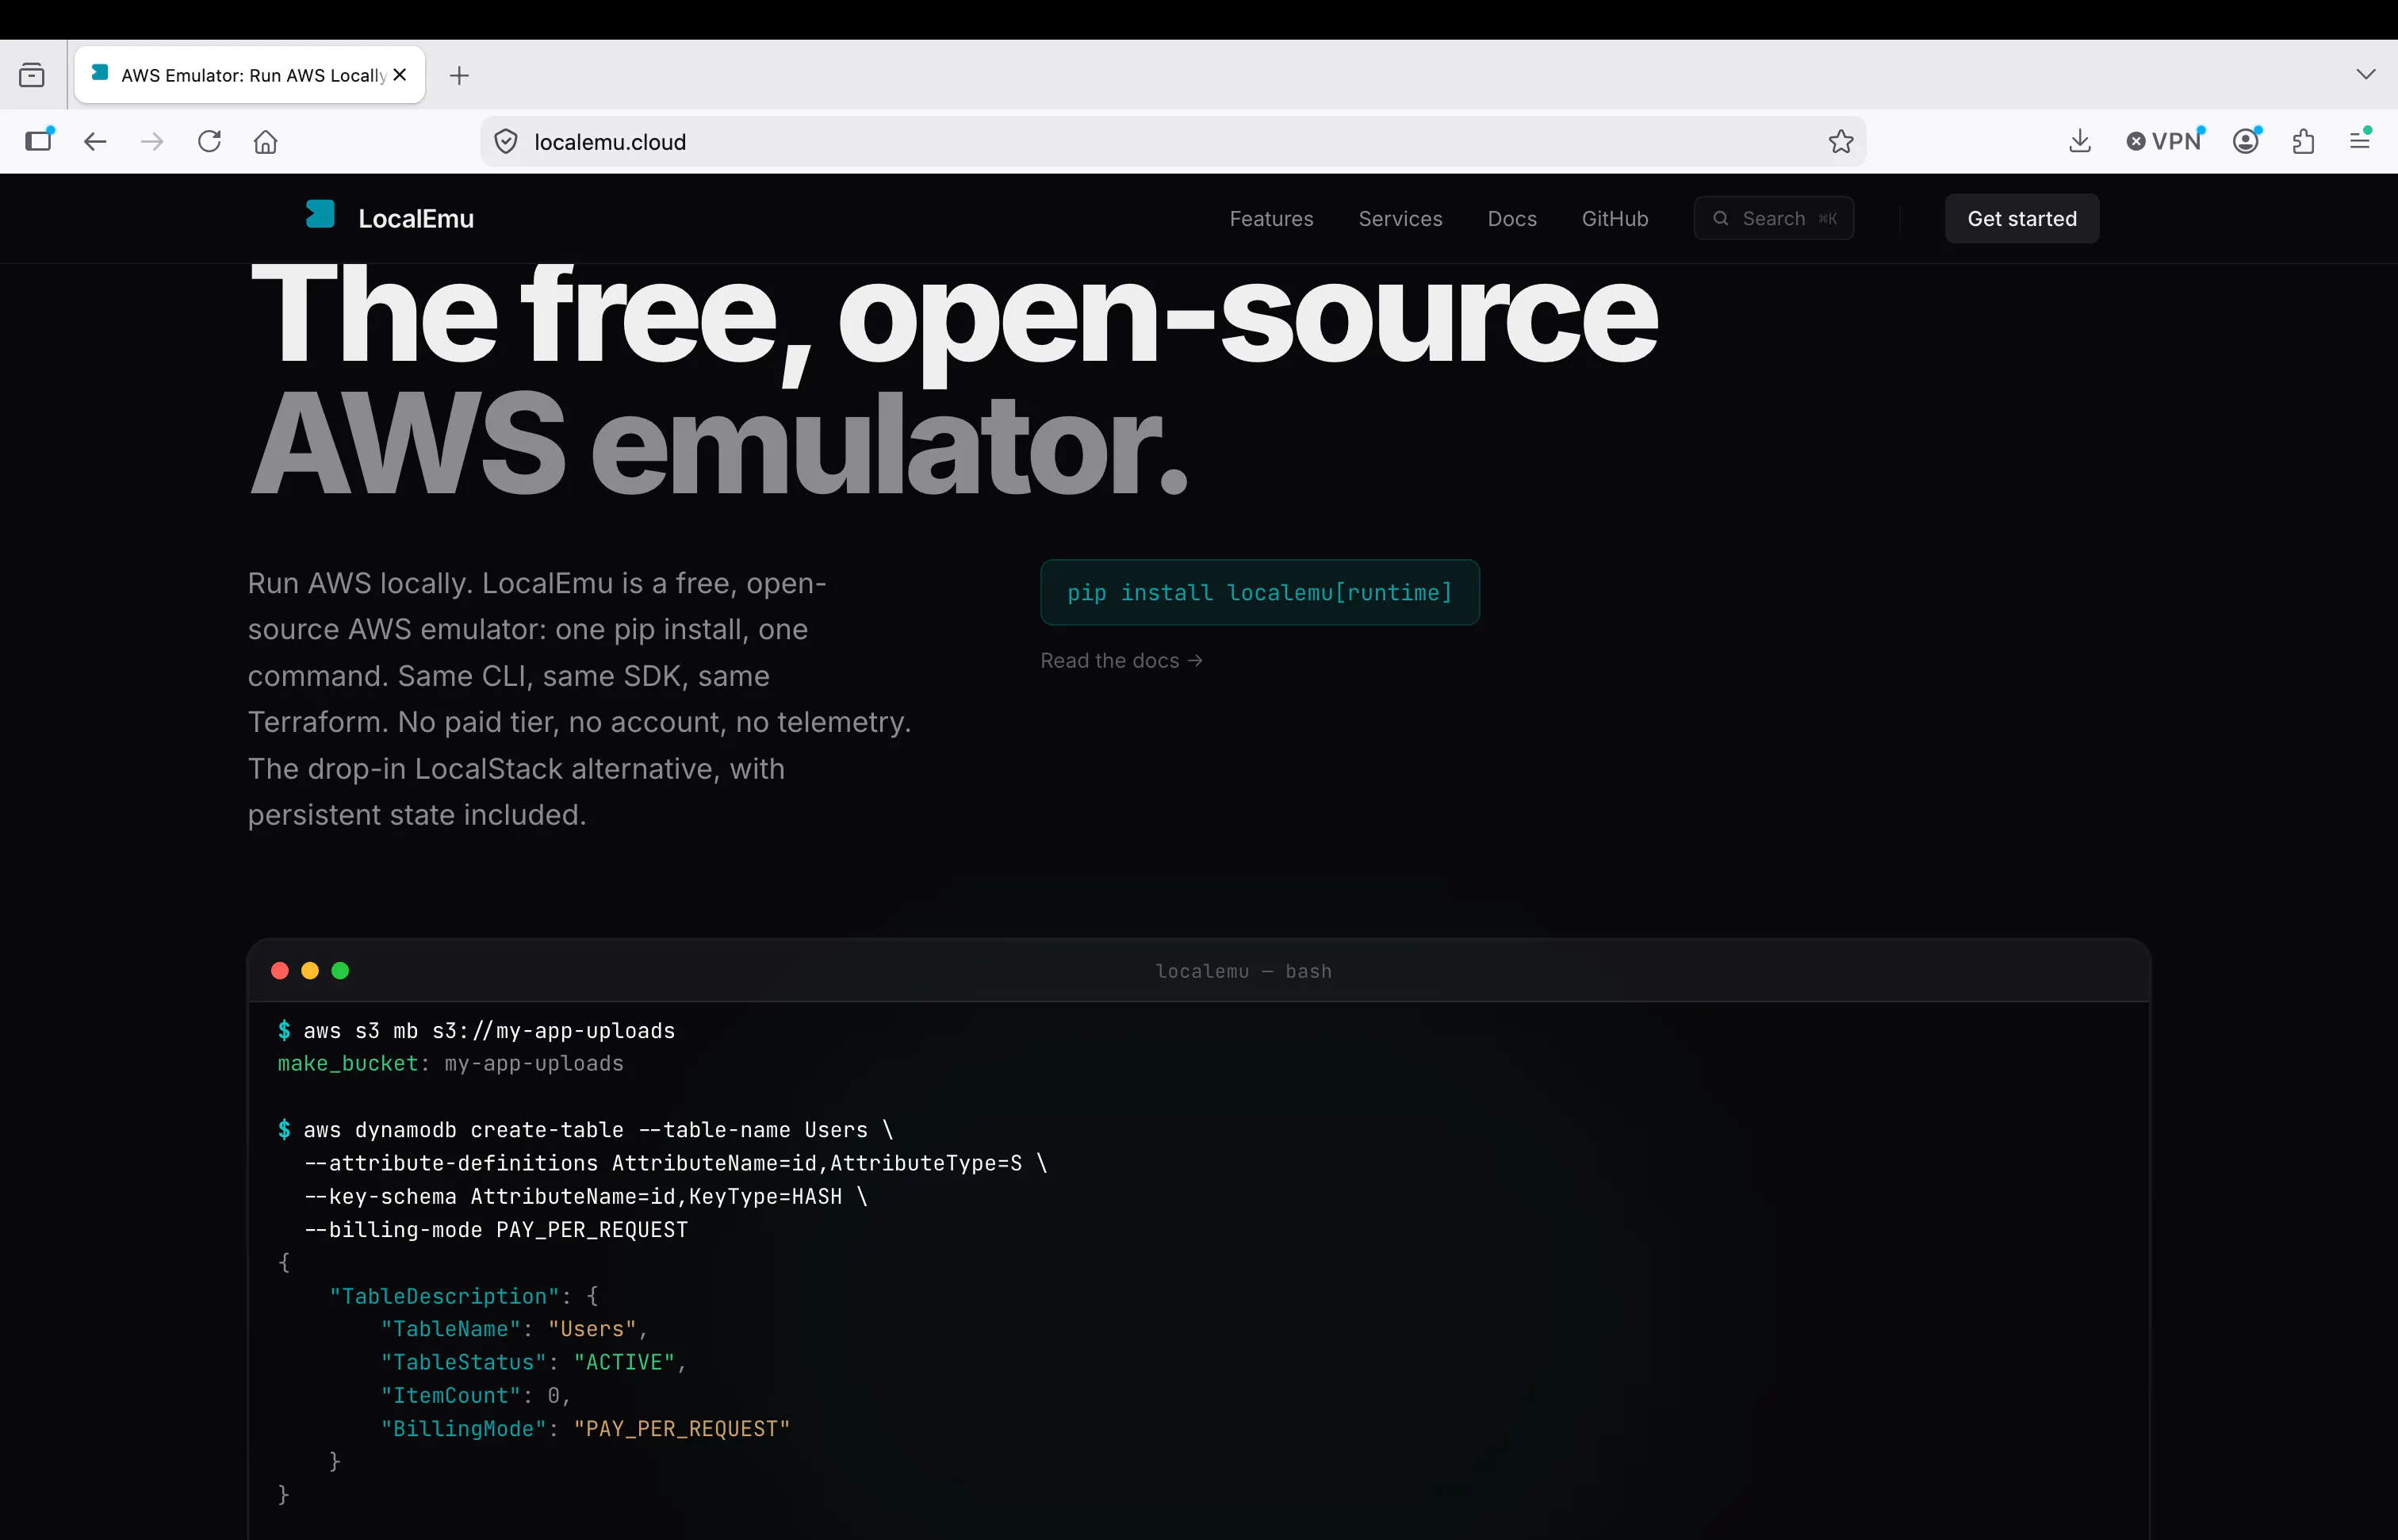
Task: Open the Docs nav link
Action: (x=1512, y=218)
